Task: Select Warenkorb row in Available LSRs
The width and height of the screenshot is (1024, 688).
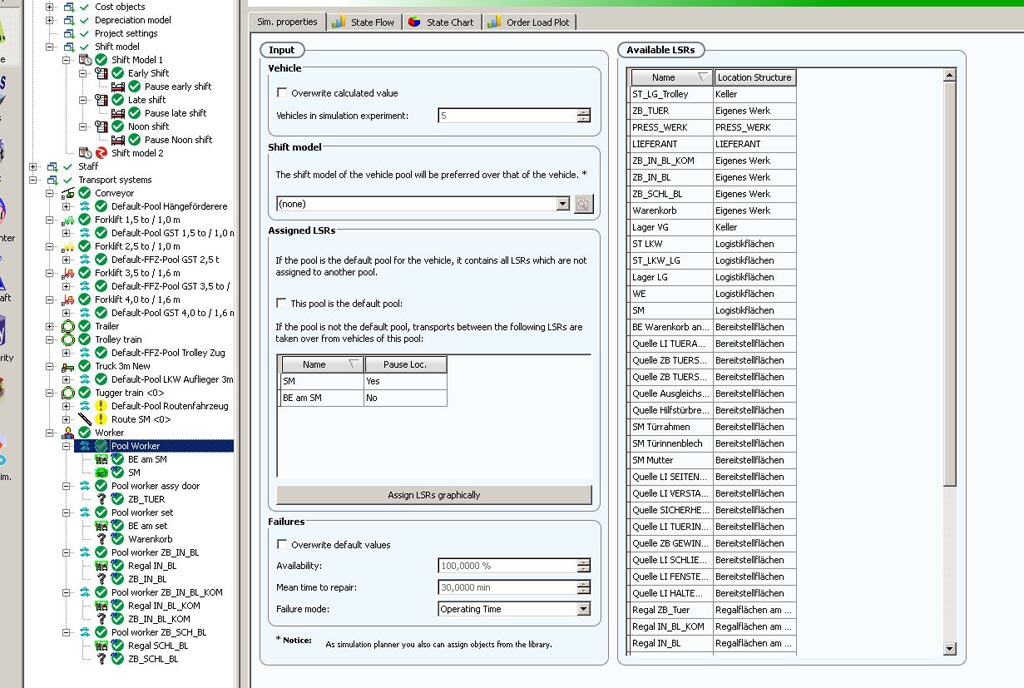Action: tap(713, 210)
